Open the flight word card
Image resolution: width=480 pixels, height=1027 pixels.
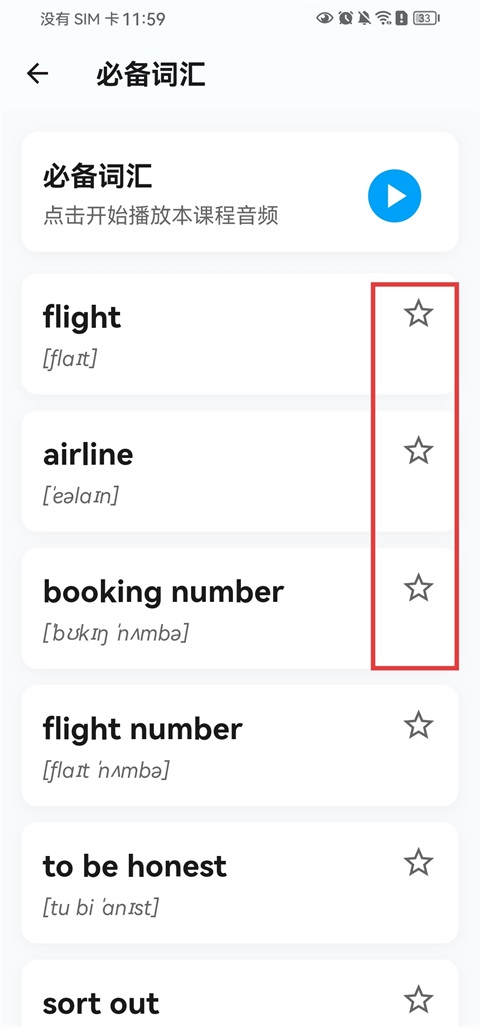(240, 334)
